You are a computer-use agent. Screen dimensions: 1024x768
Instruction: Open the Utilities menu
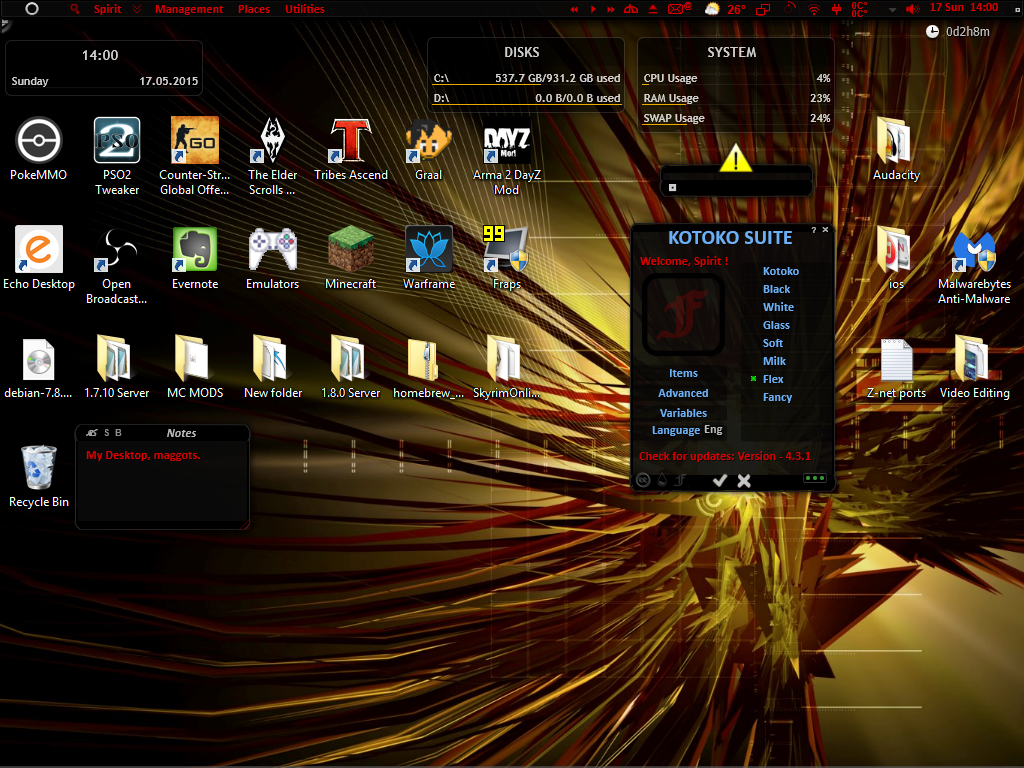point(304,9)
